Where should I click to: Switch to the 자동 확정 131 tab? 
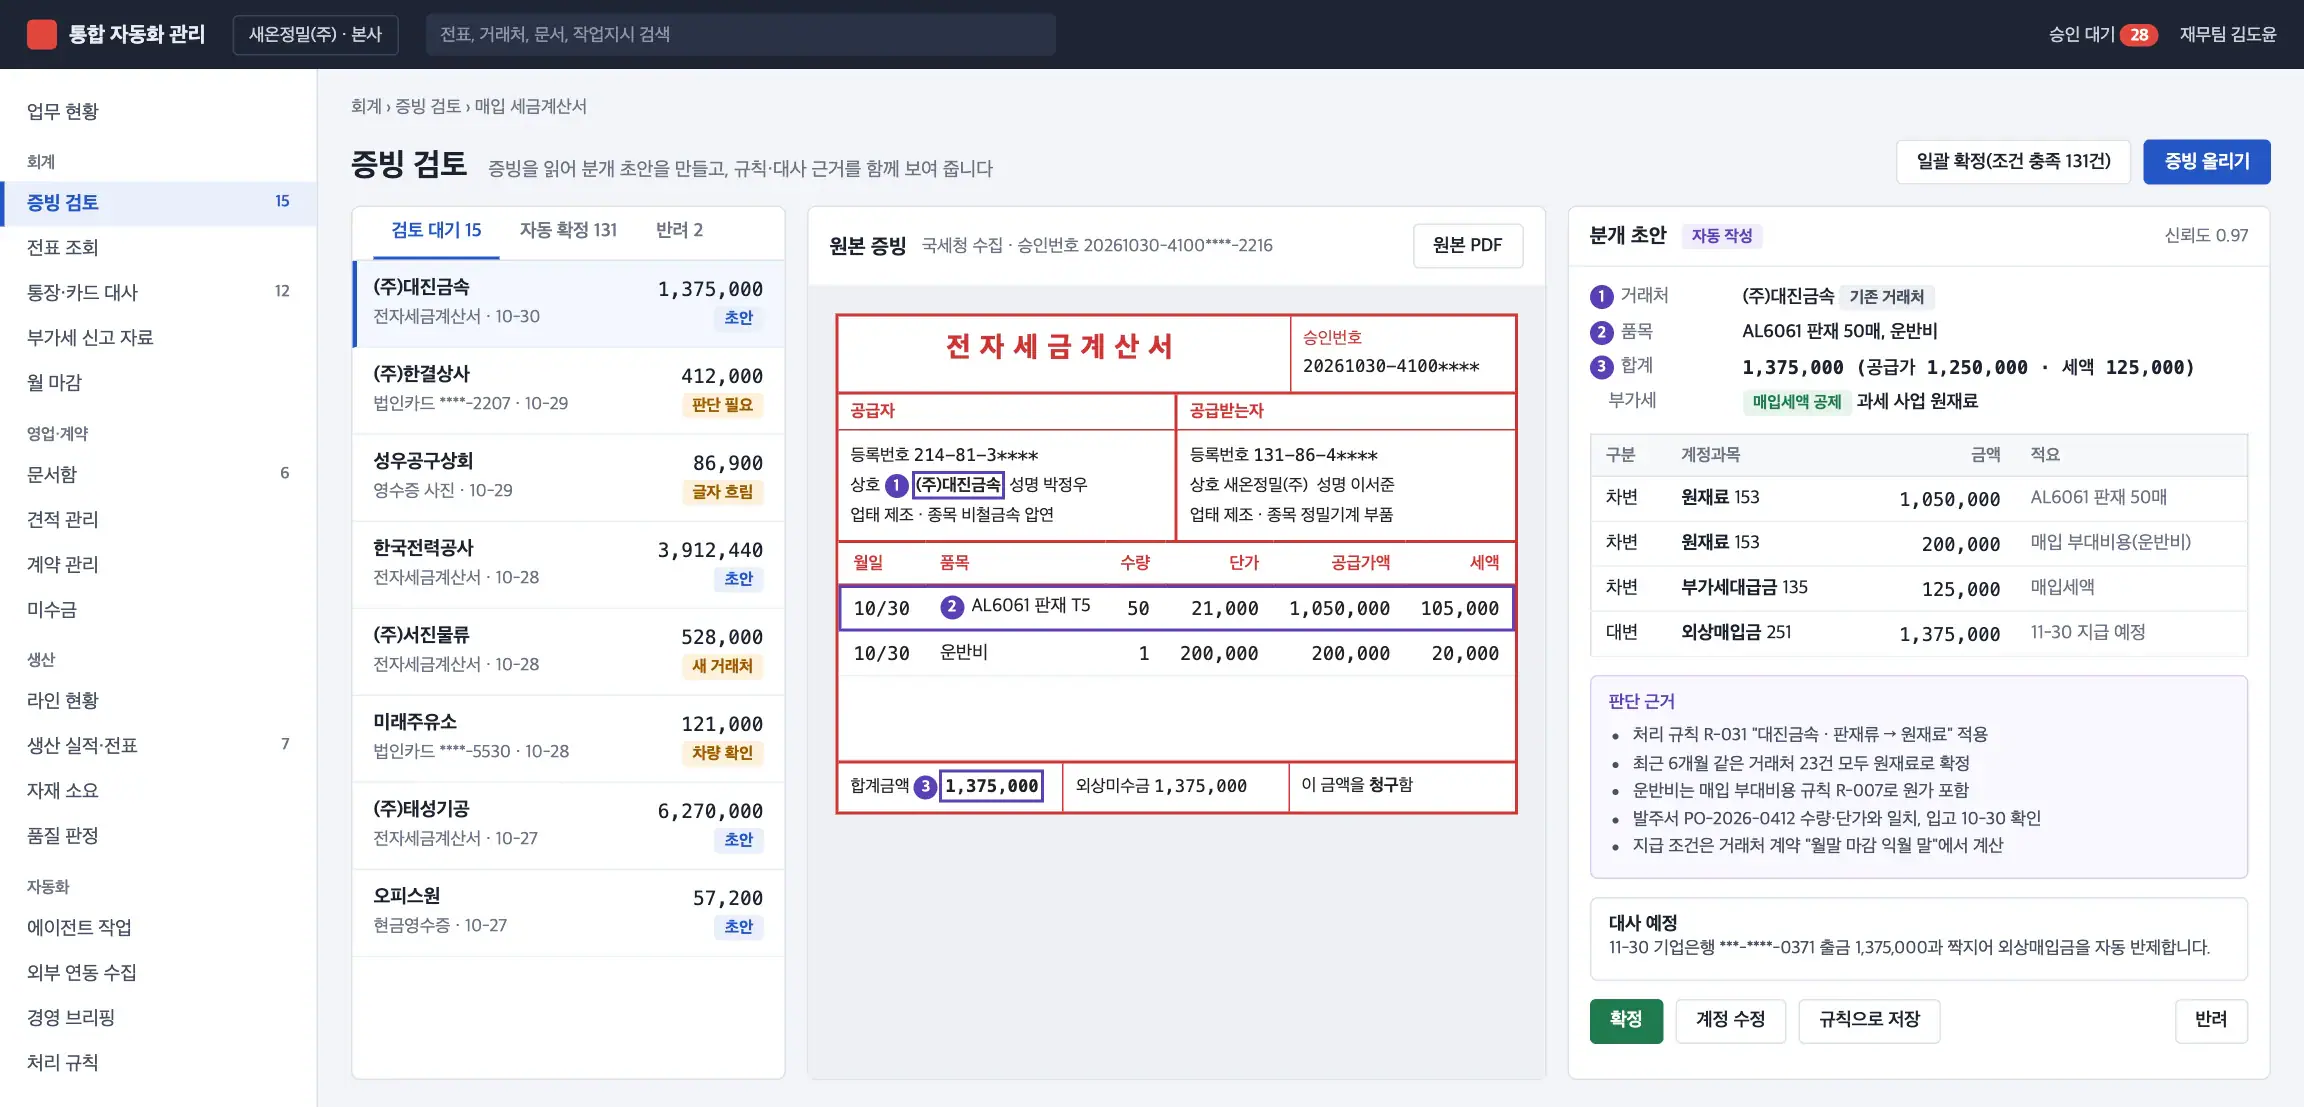568,231
